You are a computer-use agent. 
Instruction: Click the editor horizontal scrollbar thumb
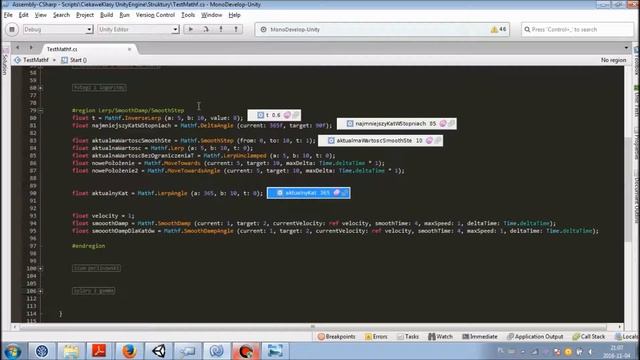[x=312, y=327]
